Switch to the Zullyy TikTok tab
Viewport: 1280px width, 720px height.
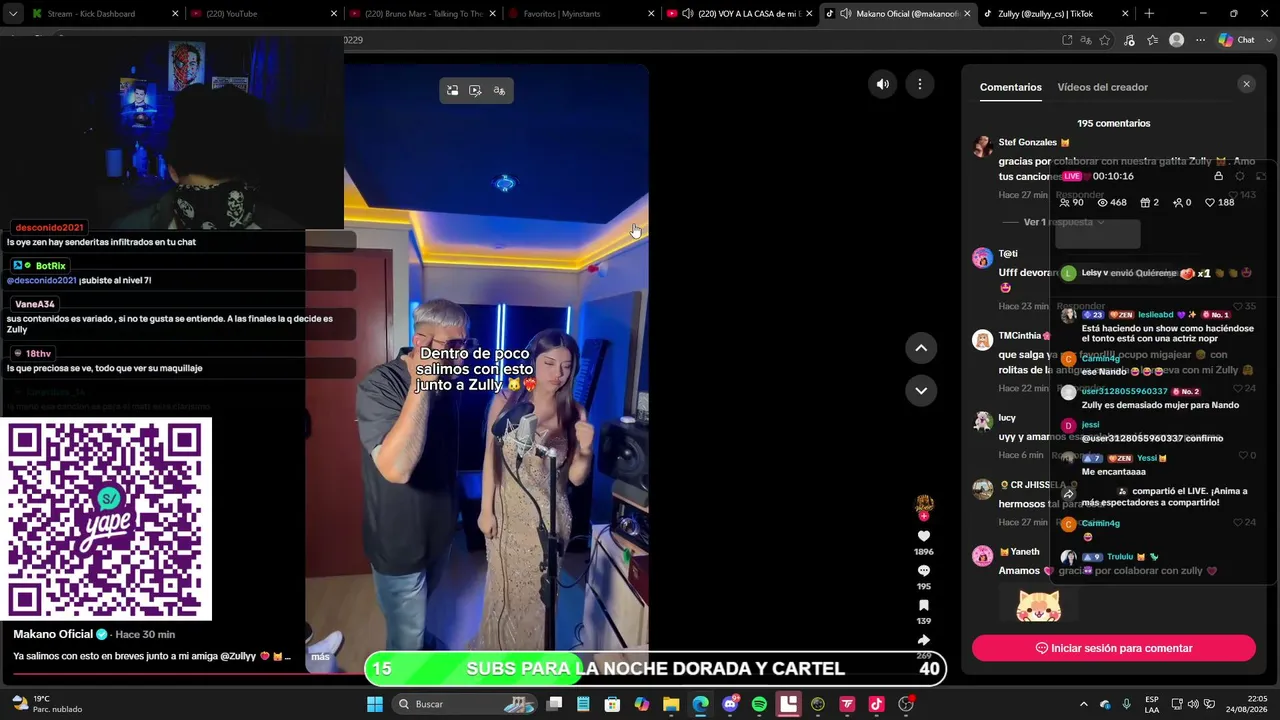(x=1054, y=14)
